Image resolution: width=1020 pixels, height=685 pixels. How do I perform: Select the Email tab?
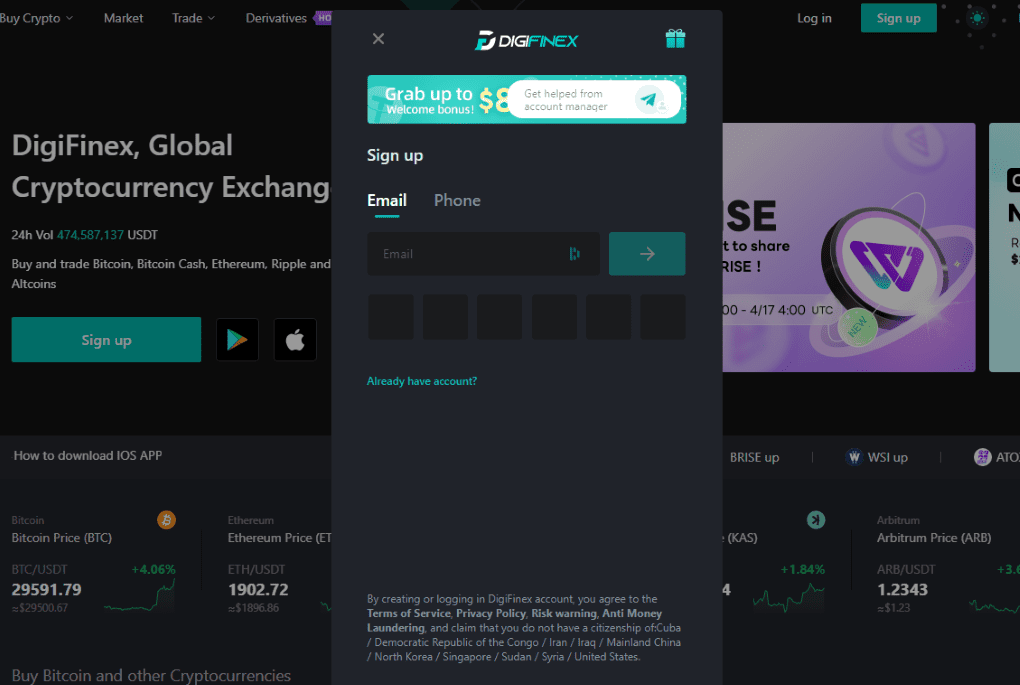[x=387, y=200]
